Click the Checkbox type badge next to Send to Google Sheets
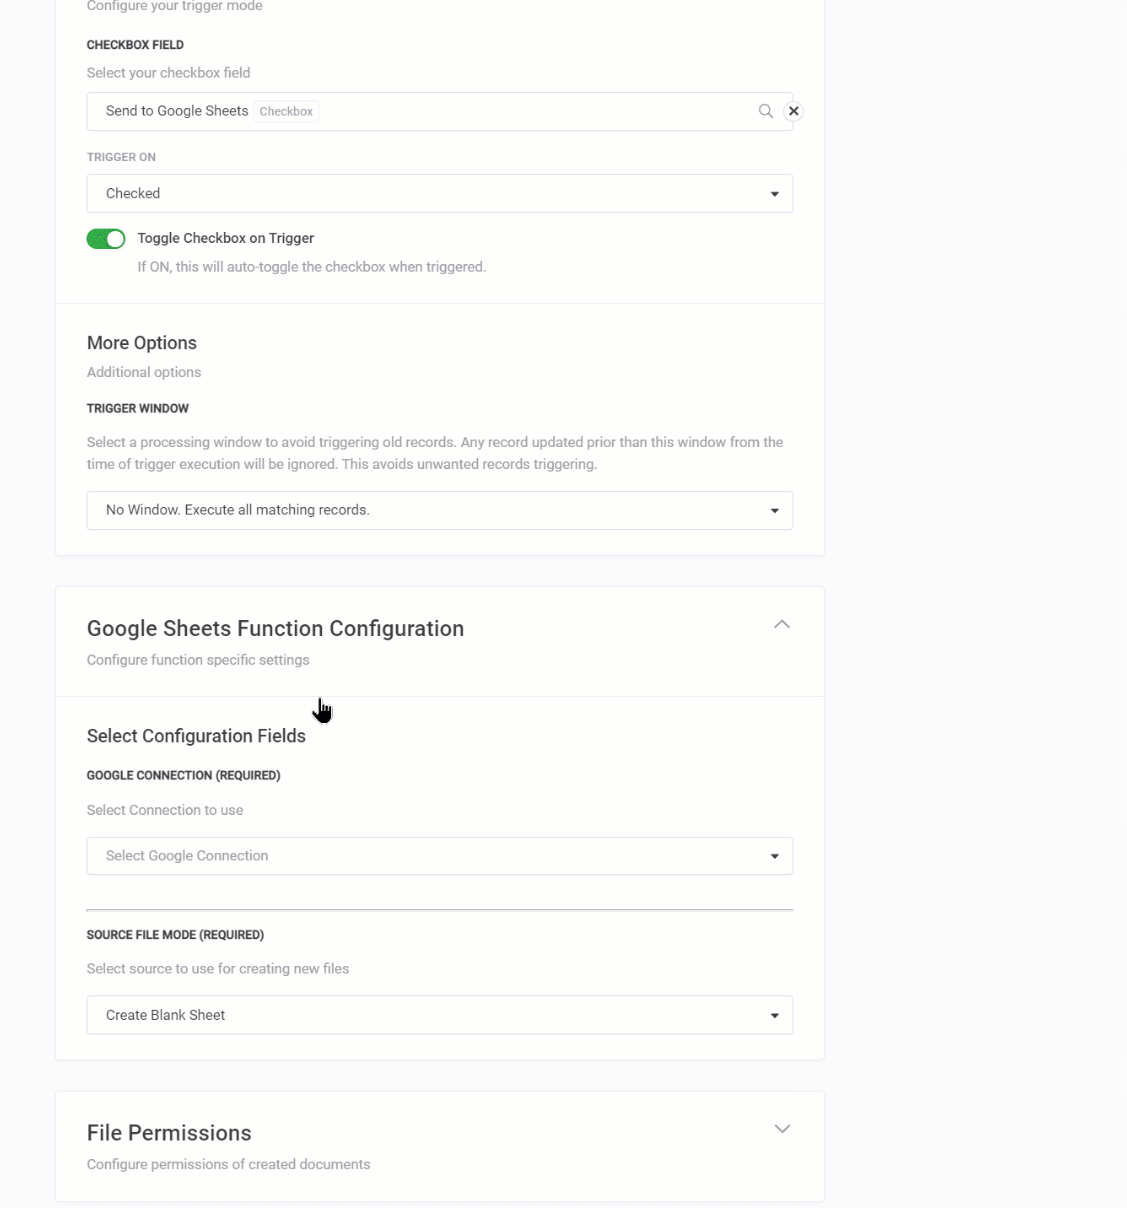Screen dimensions: 1127x1208 click(x=286, y=111)
